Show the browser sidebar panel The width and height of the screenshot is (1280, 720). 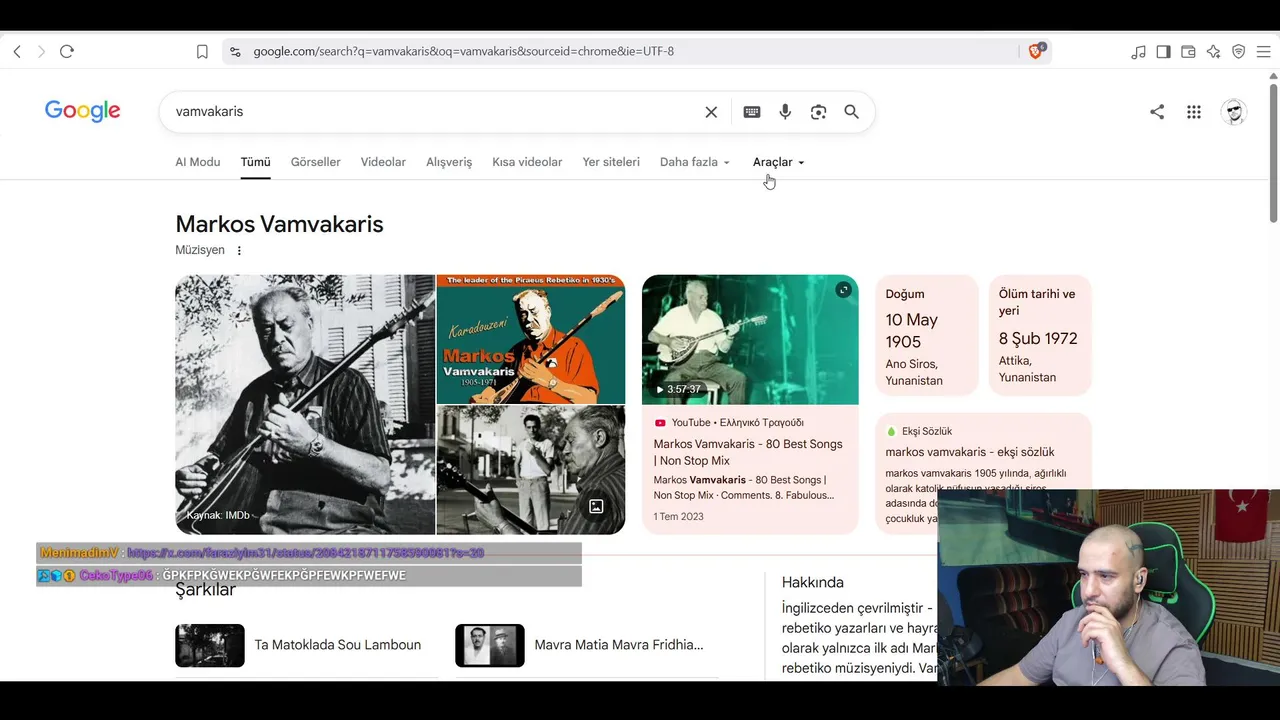[1163, 51]
